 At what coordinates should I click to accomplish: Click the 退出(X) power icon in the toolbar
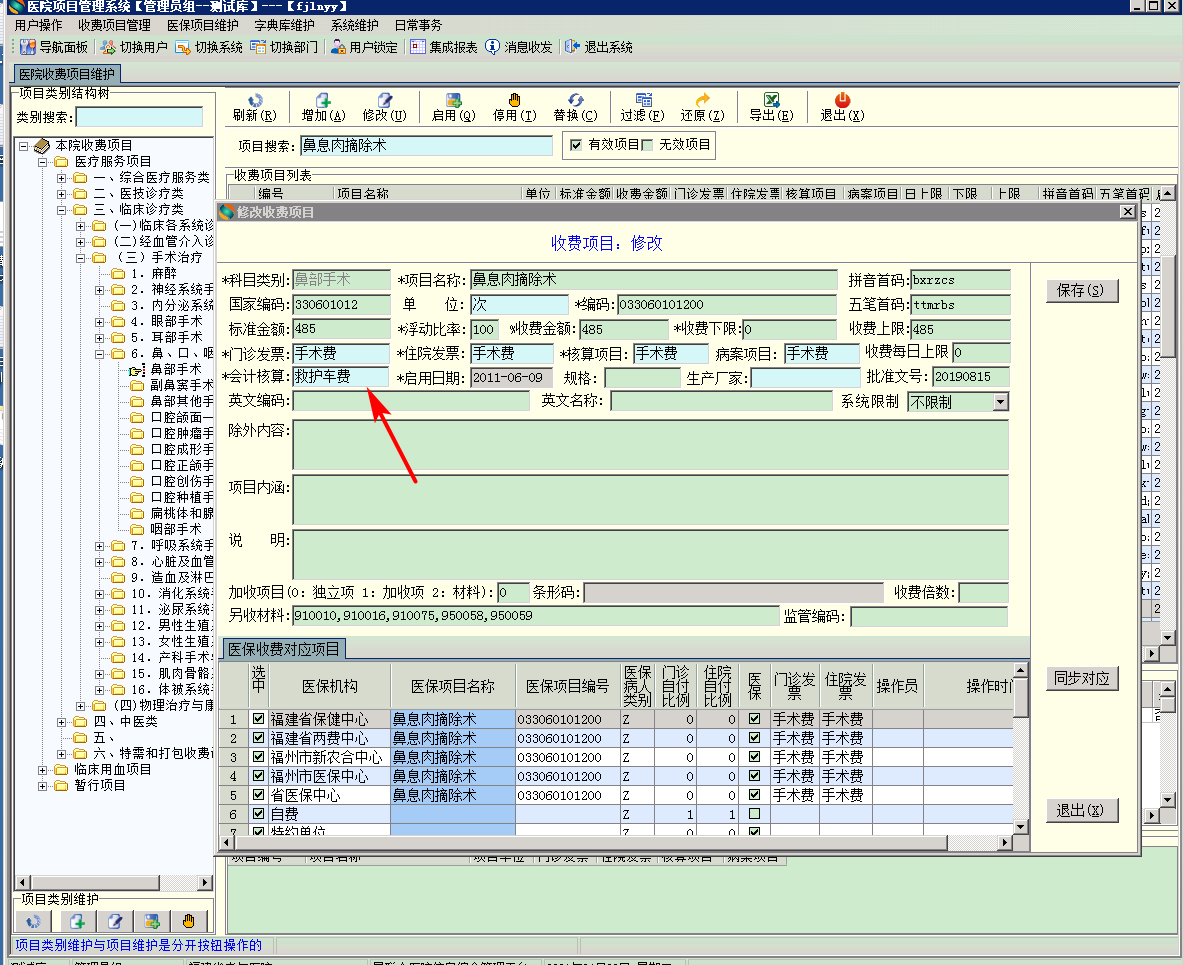pyautogui.click(x=842, y=100)
